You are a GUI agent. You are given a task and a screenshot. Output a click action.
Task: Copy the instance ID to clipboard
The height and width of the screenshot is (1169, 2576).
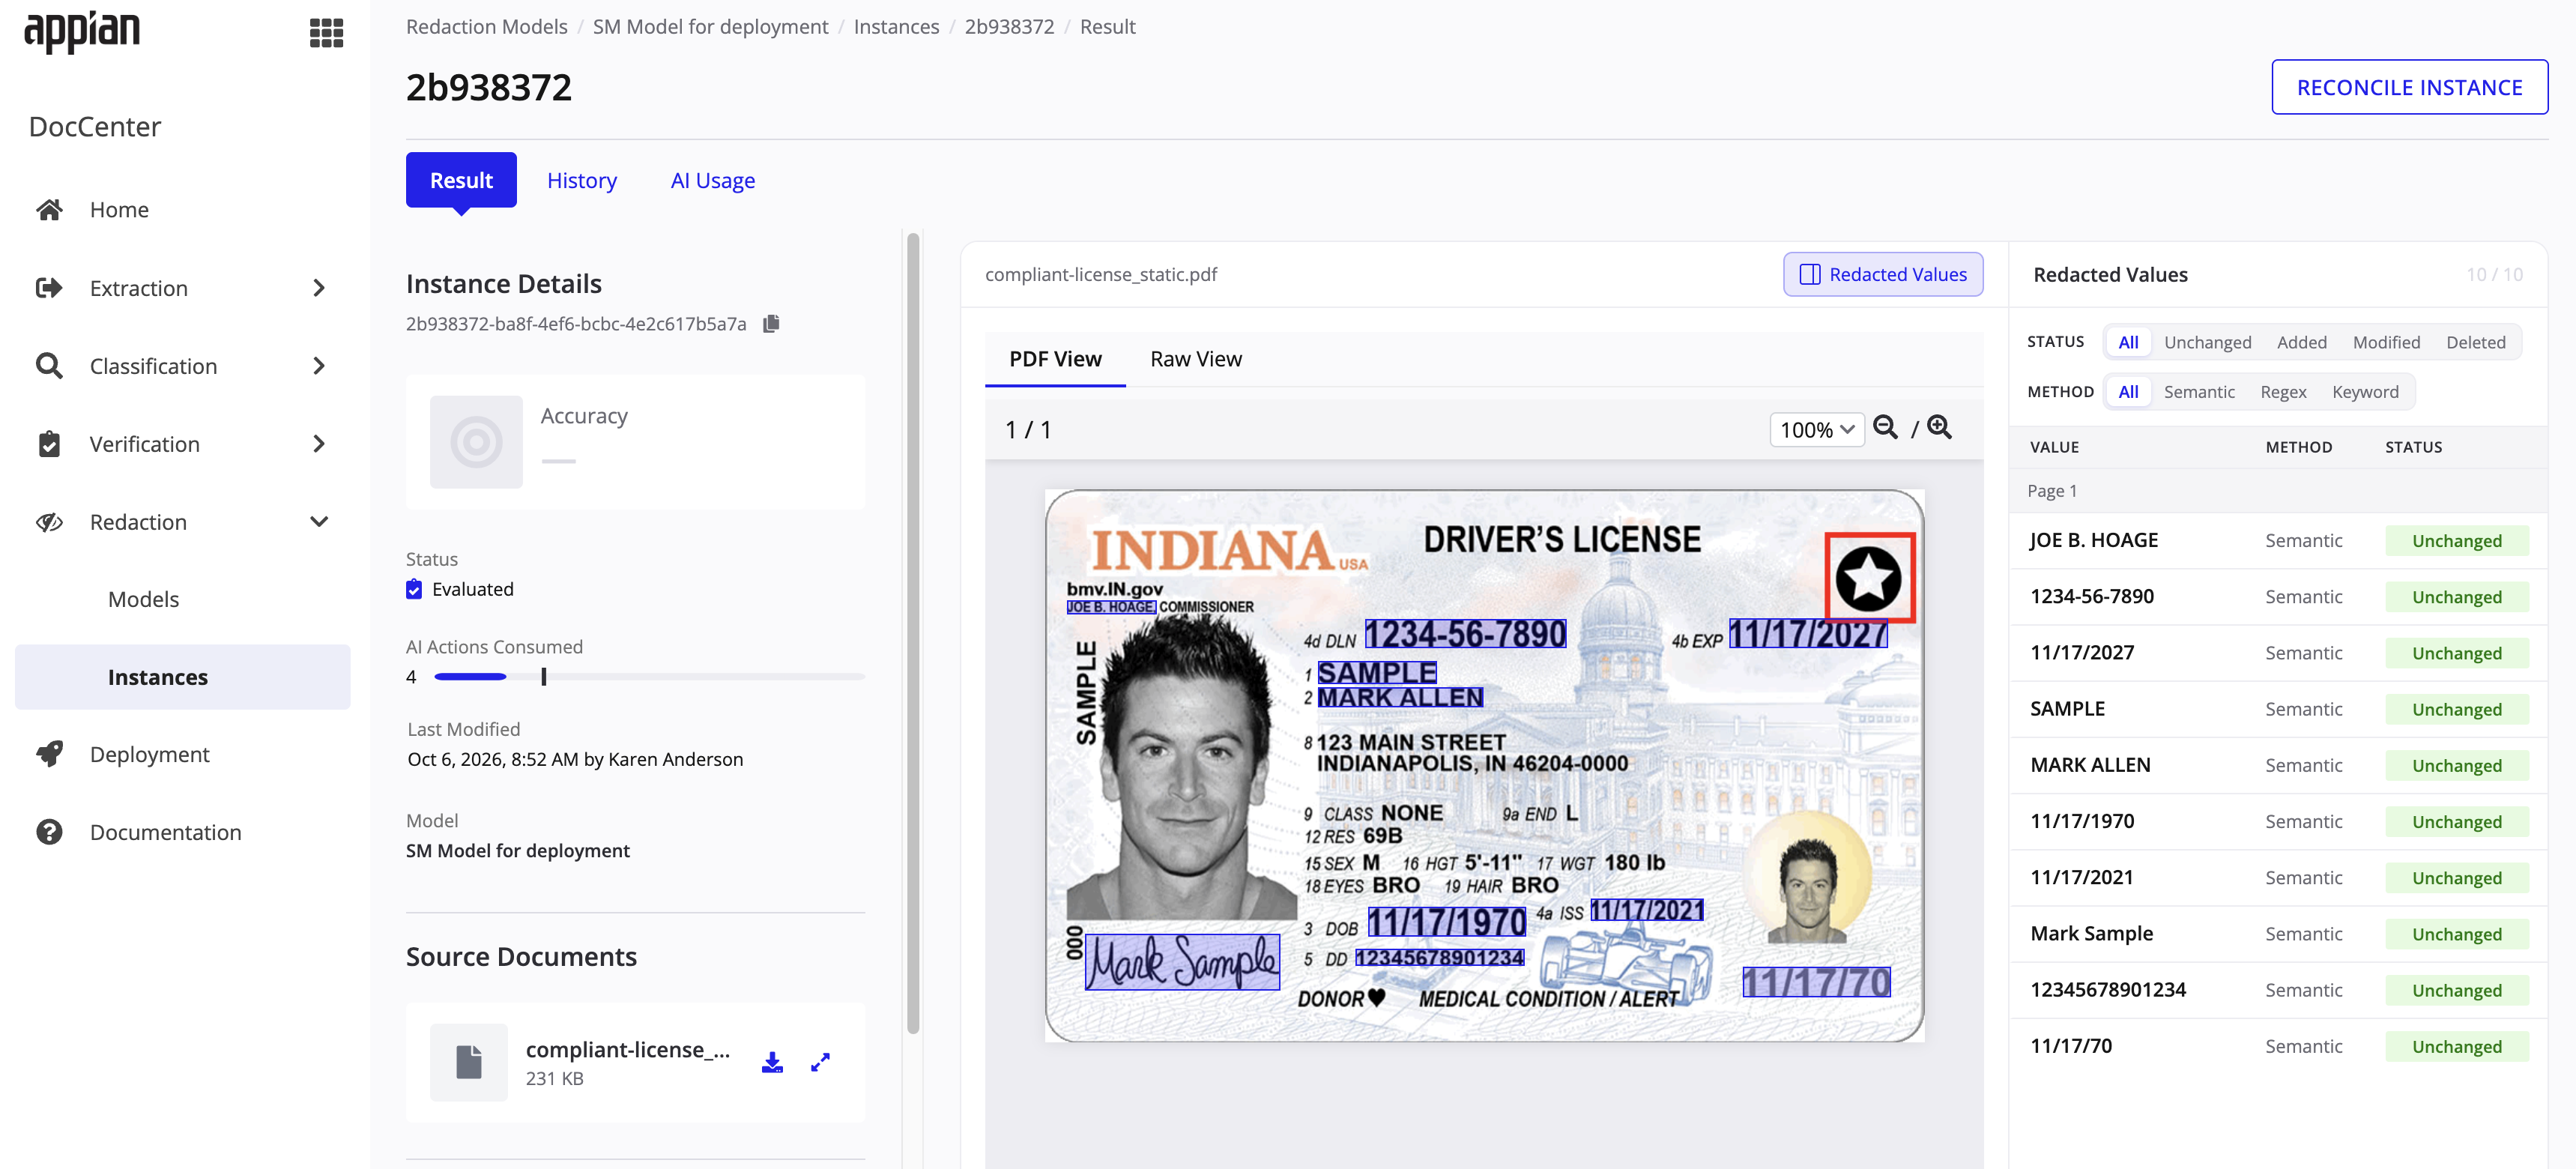771,323
